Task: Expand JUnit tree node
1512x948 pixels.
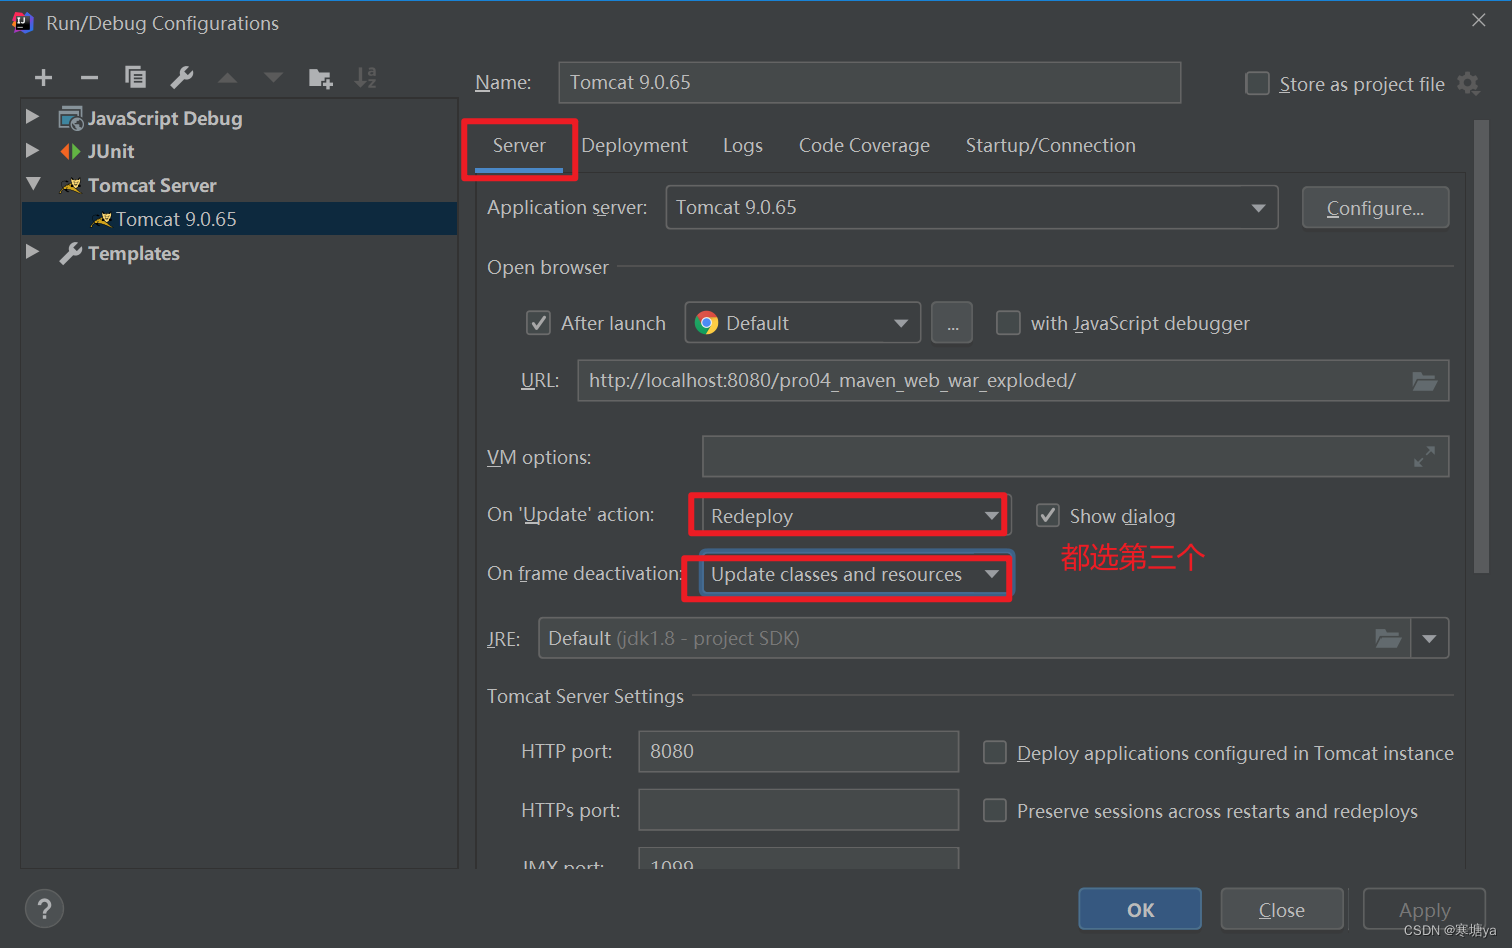Action: point(32,150)
